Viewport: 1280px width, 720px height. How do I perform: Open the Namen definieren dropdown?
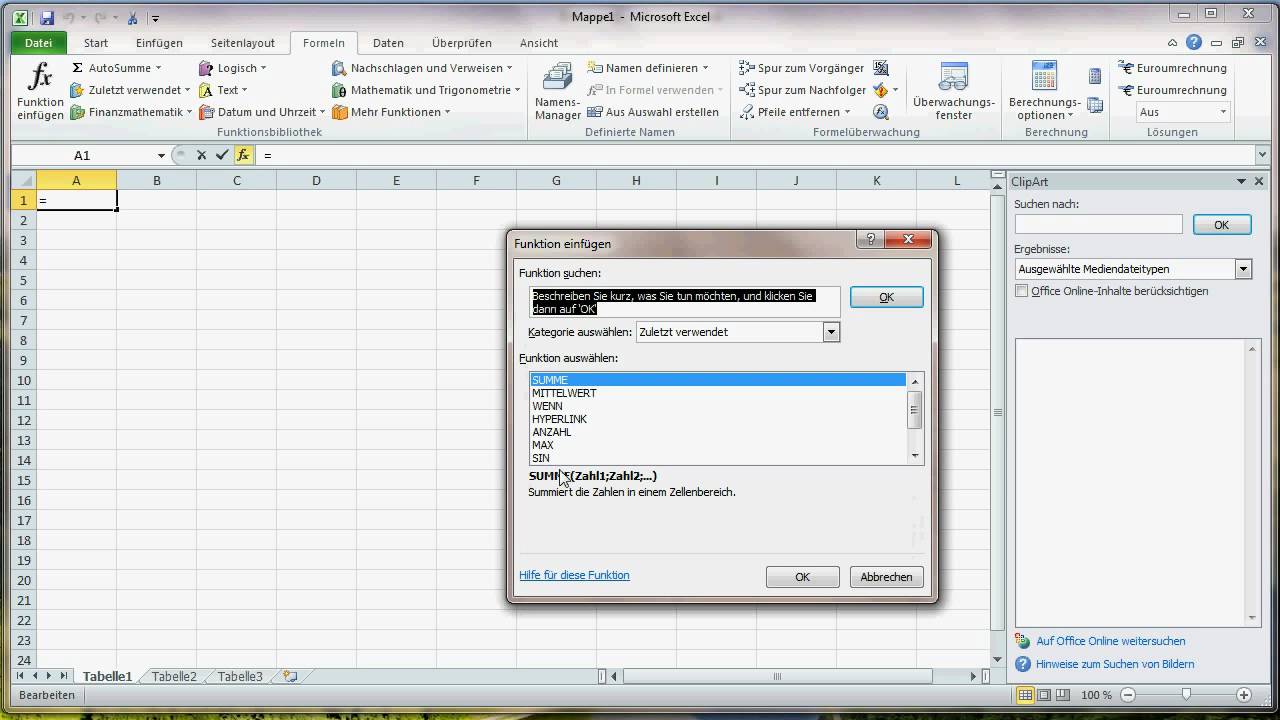(648, 68)
